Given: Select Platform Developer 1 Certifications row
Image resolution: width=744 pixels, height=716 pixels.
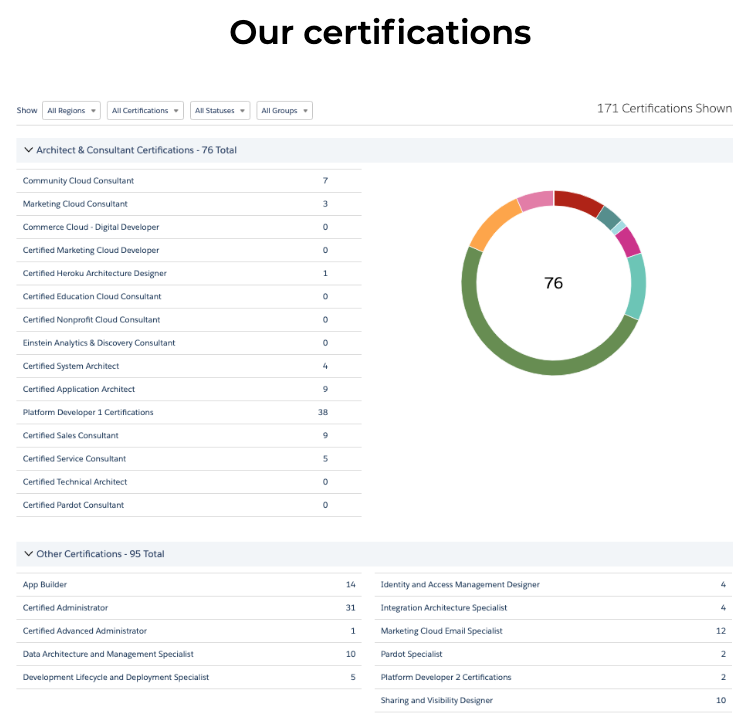Looking at the screenshot, I should 189,412.
